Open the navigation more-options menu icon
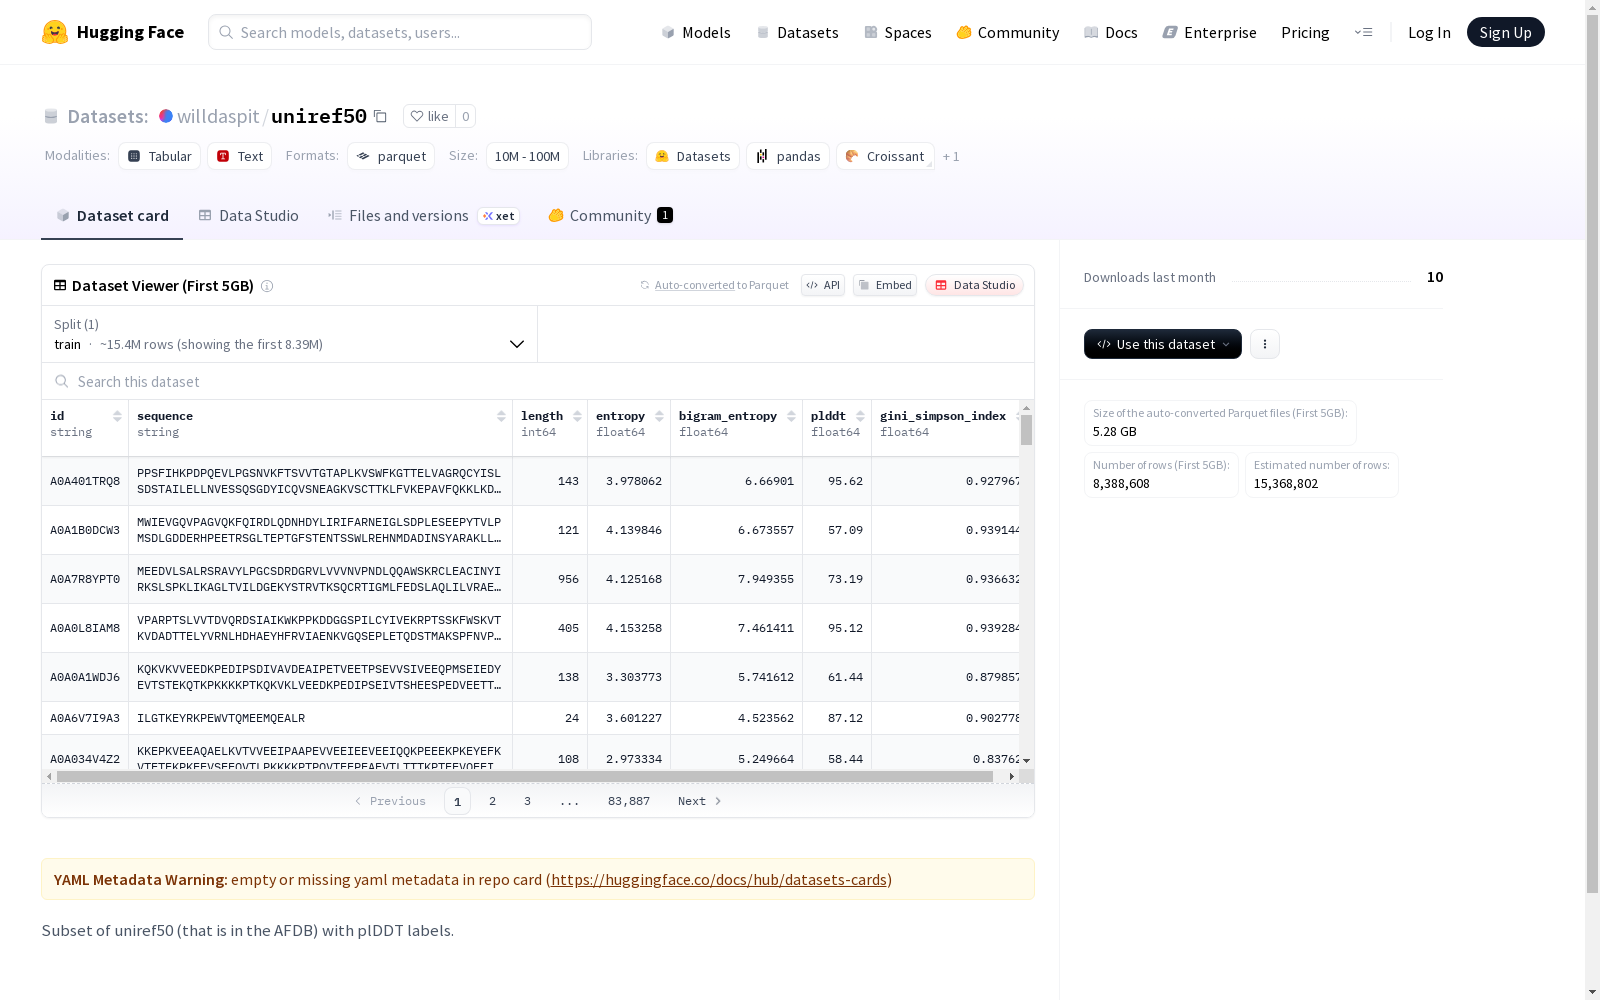The height and width of the screenshot is (1000, 1600). coord(1363,32)
